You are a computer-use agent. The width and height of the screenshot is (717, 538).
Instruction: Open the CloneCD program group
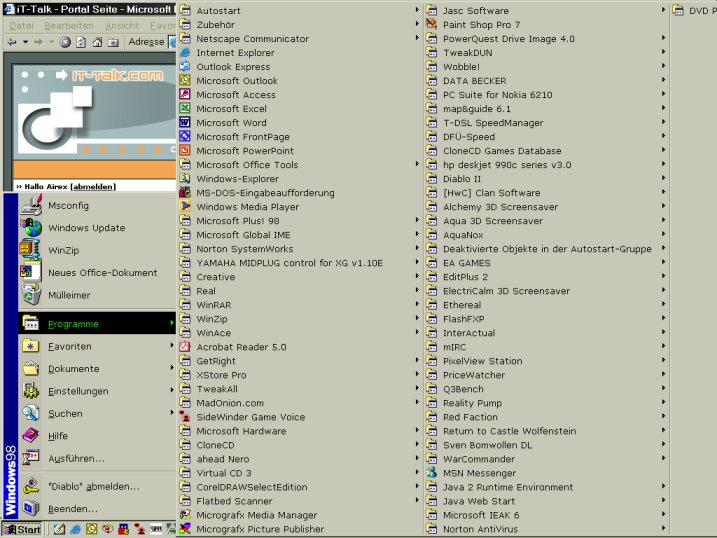(x=300, y=445)
